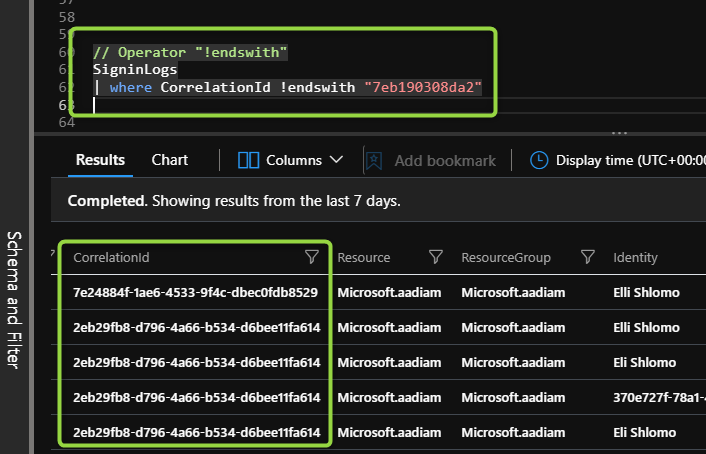706x454 pixels.
Task: Click the SigninLogs line in query editor
Action: tap(135, 69)
